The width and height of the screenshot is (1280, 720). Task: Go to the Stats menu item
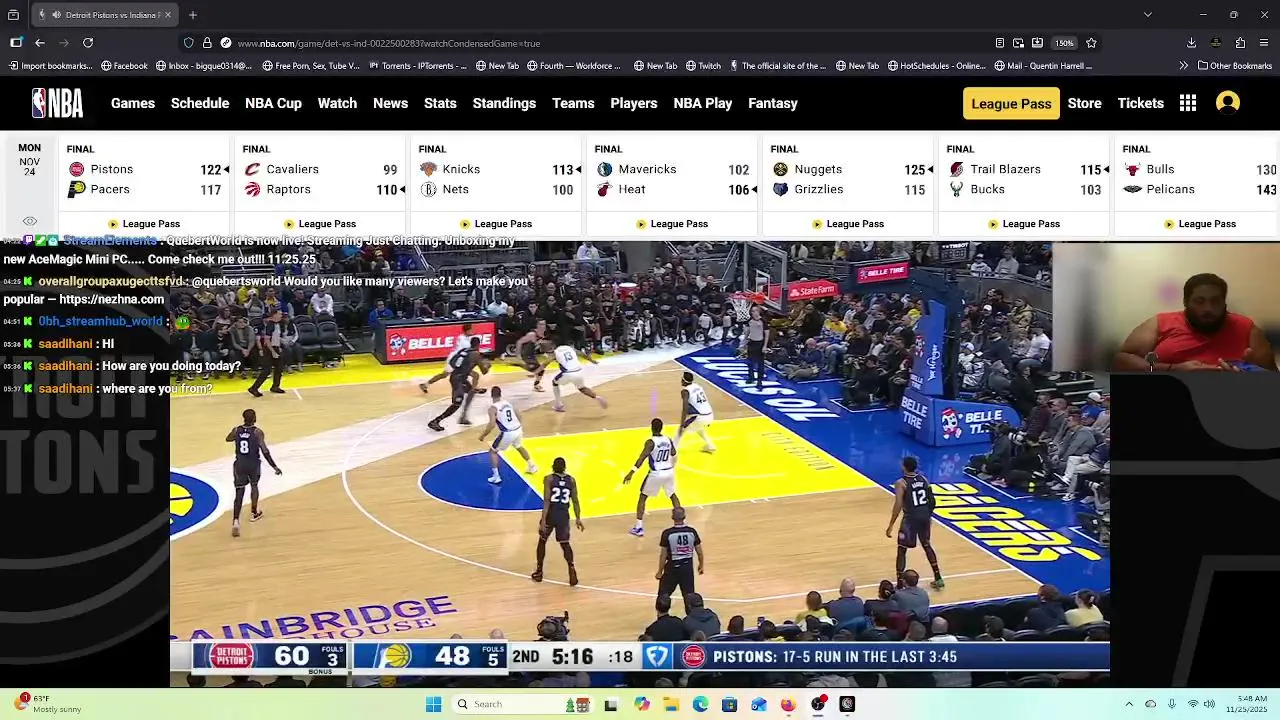[440, 103]
